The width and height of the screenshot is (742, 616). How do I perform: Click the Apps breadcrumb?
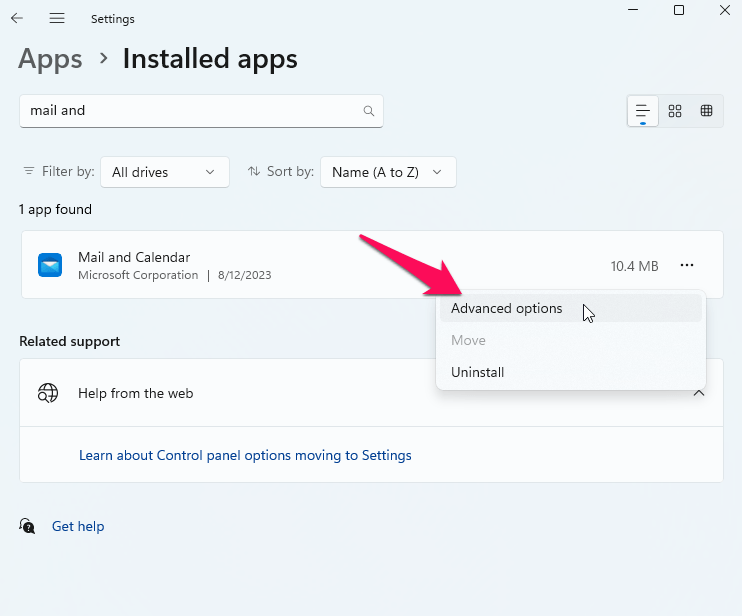[50, 59]
